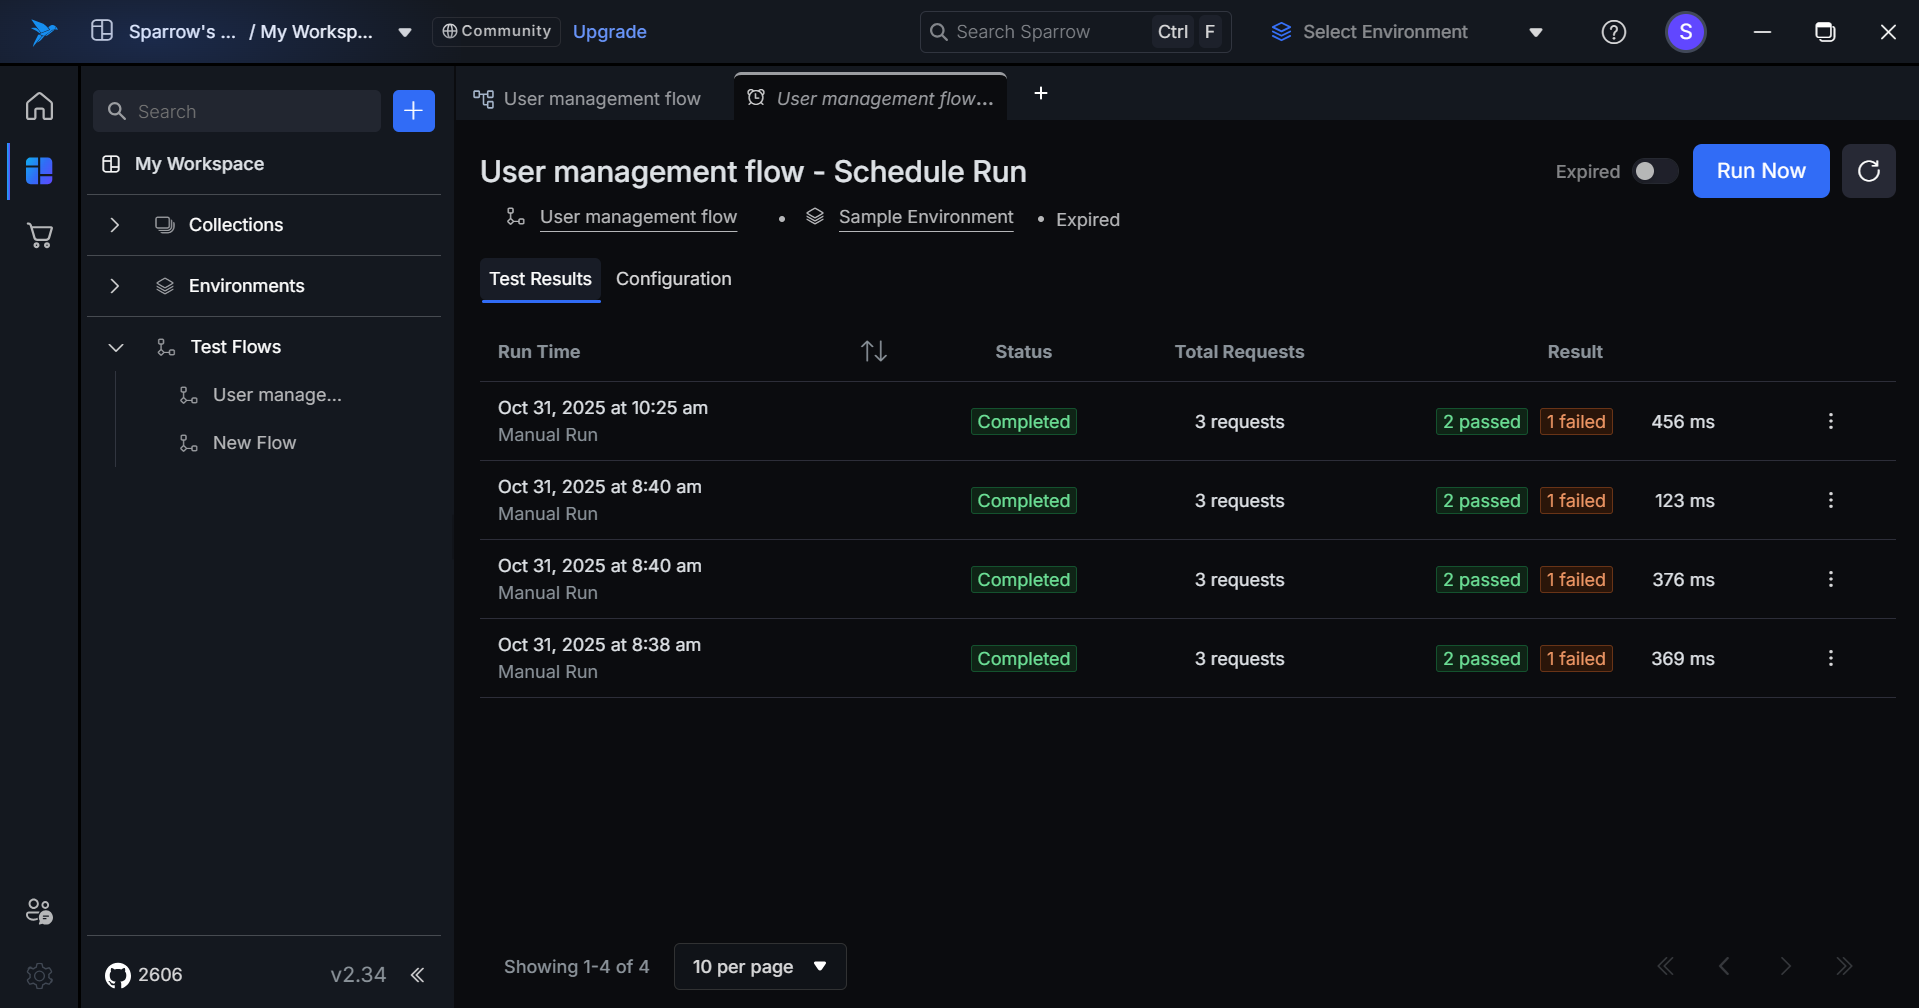Open the settings gear icon
Viewport: 1919px width, 1008px height.
click(x=39, y=975)
